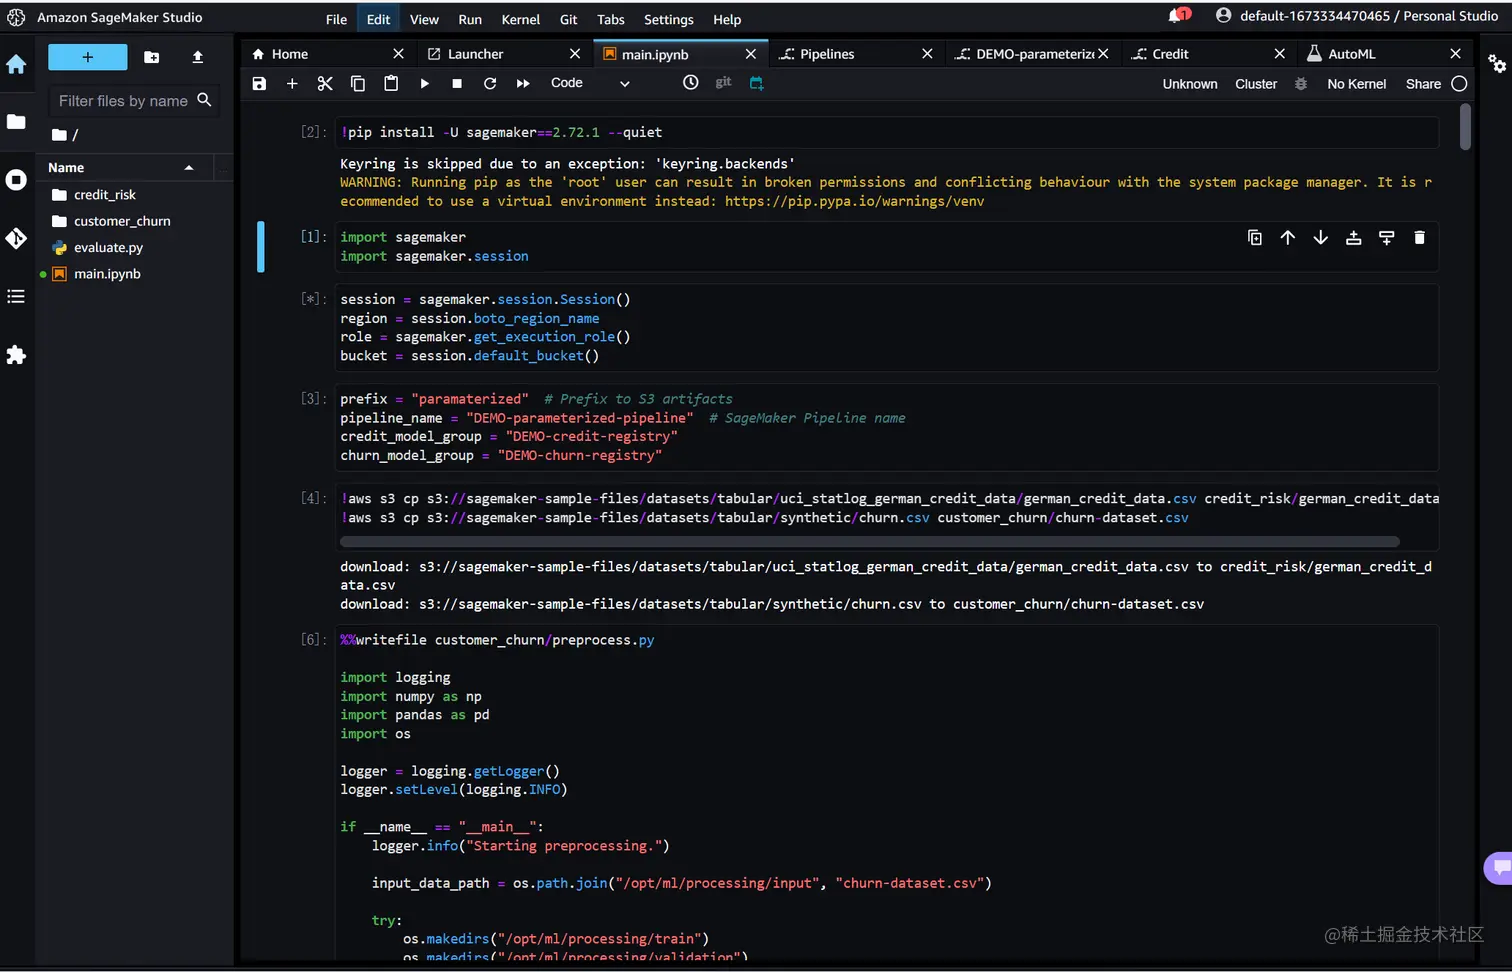Click the horizontal scrollbar under cell 4

pyautogui.click(x=868, y=542)
